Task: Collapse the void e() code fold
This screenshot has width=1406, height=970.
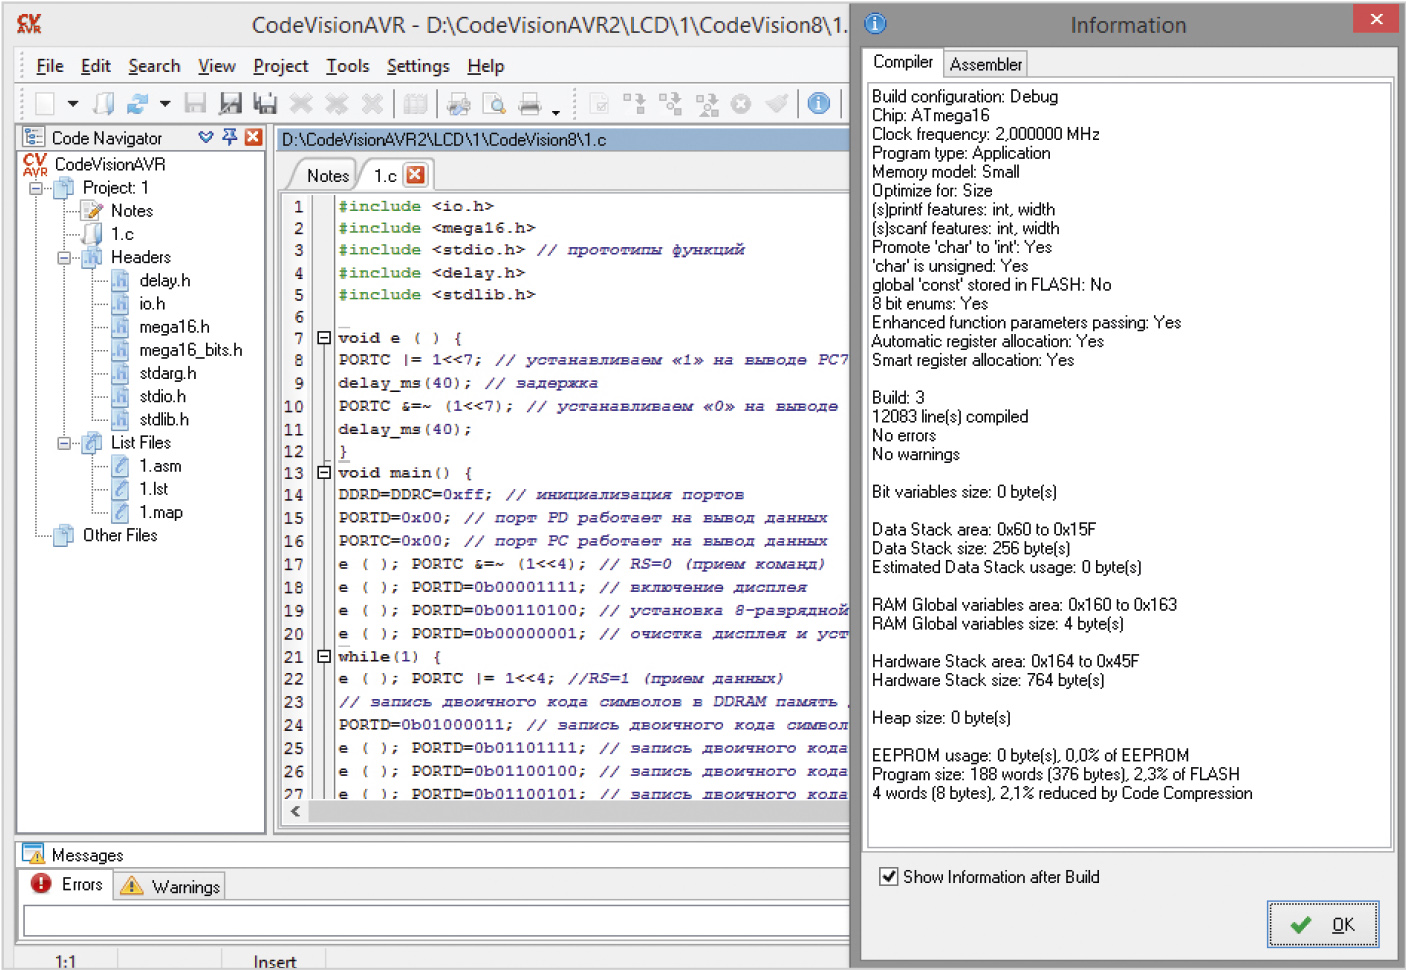Action: (x=324, y=338)
